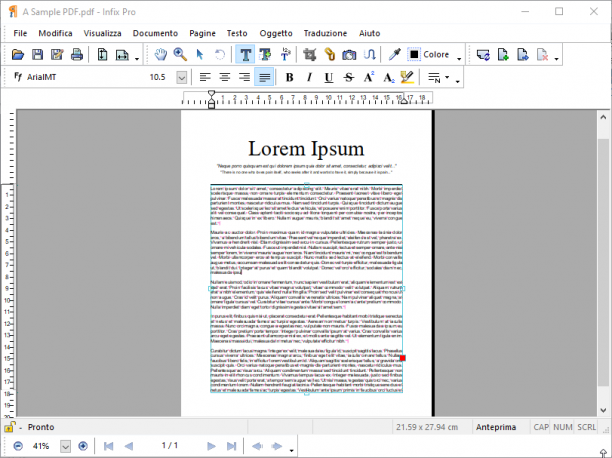612x458 pixels.
Task: Toggle center text alignment
Action: (224, 77)
